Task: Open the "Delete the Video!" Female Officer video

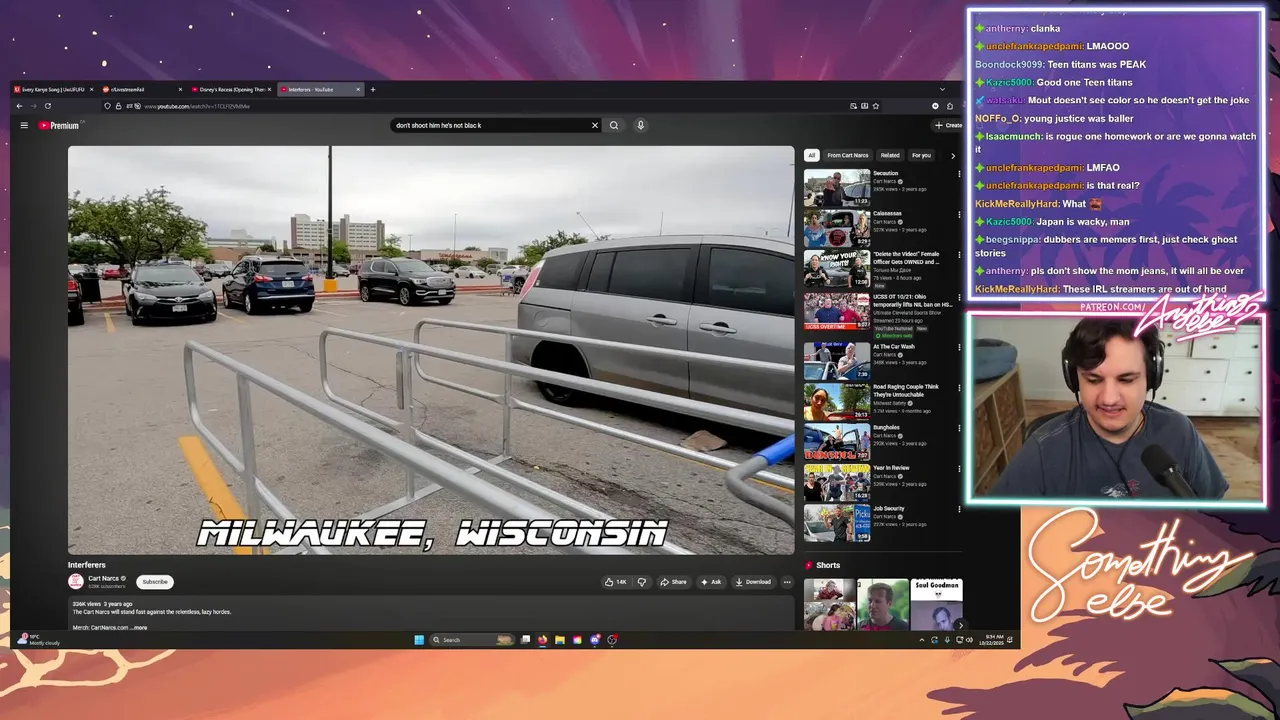Action: click(837, 269)
